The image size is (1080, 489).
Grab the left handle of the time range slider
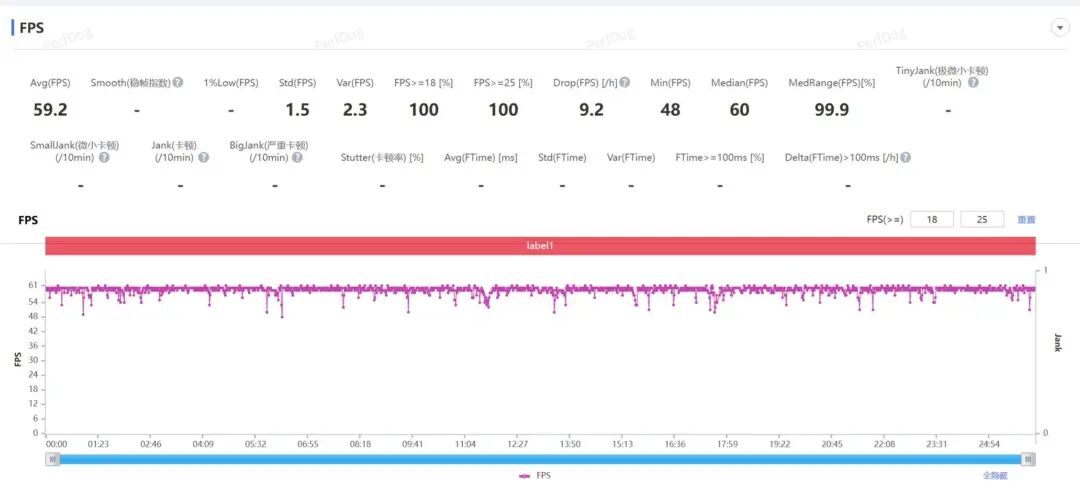click(x=54, y=459)
